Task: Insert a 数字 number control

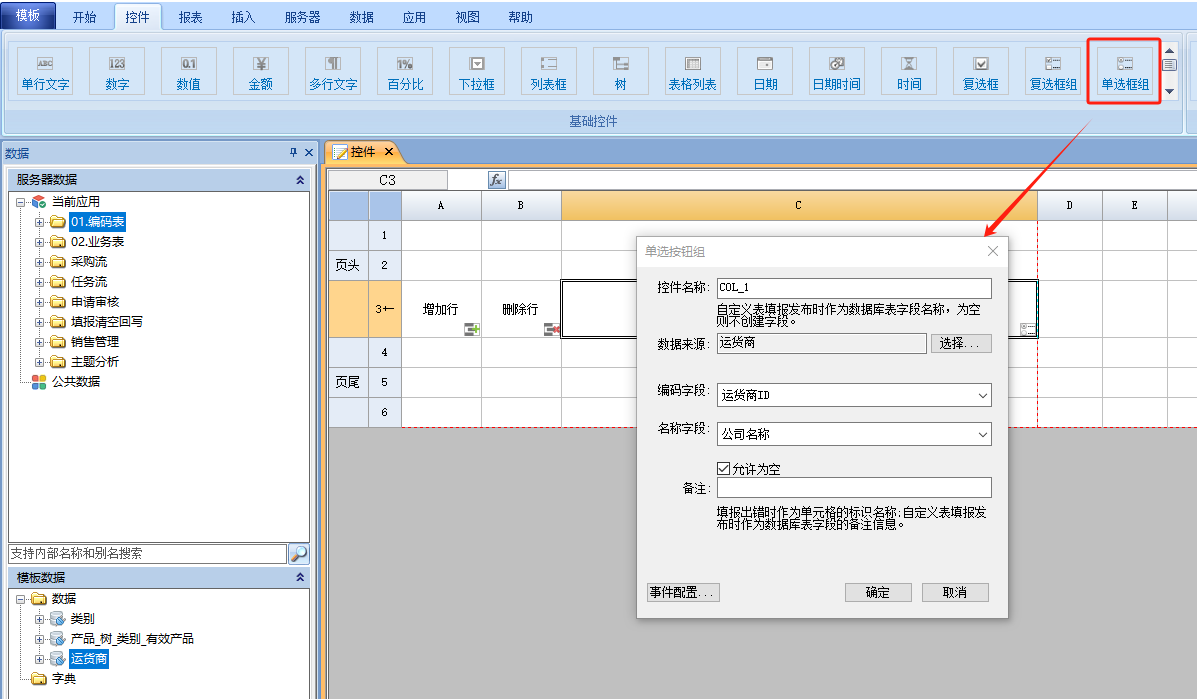Action: point(117,72)
